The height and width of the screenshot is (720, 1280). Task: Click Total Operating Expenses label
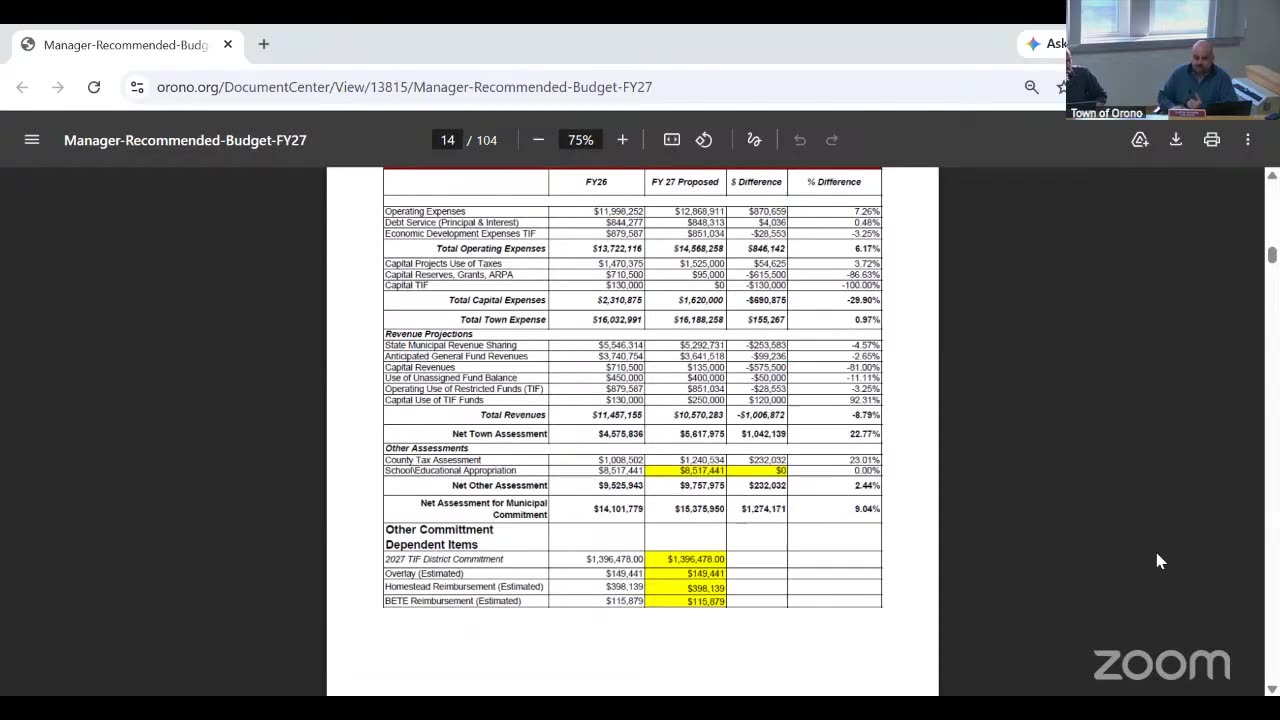[491, 249]
